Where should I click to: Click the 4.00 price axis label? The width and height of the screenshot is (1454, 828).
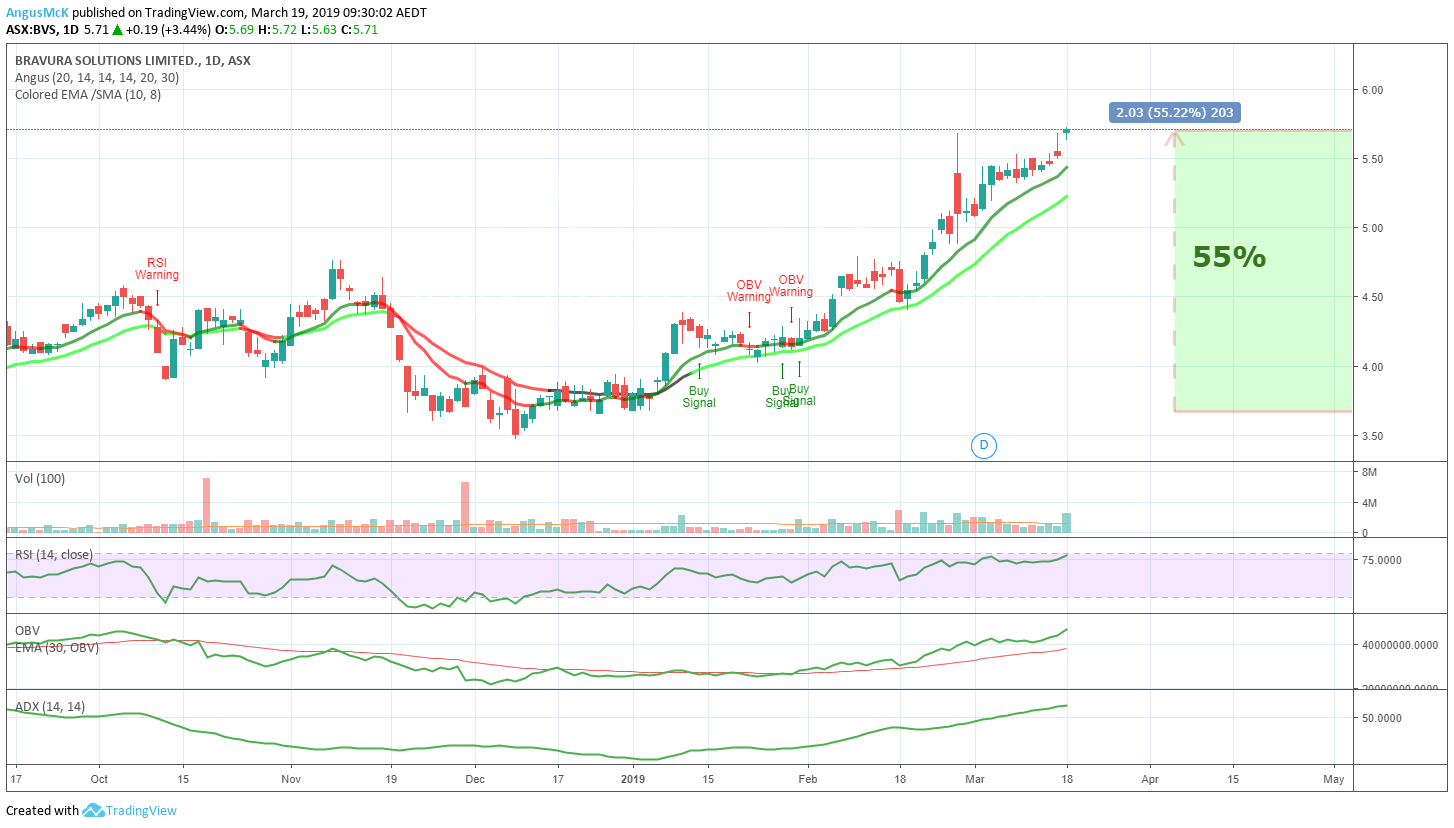pos(1371,367)
